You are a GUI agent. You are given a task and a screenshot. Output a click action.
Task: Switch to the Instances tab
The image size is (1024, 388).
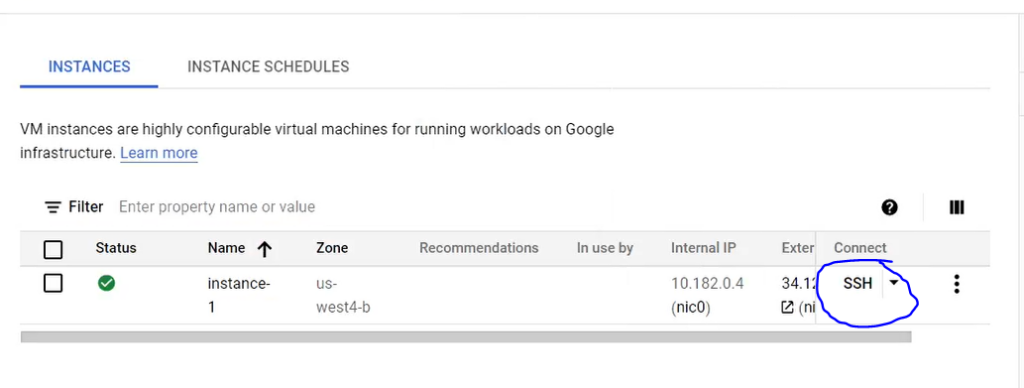click(x=89, y=67)
